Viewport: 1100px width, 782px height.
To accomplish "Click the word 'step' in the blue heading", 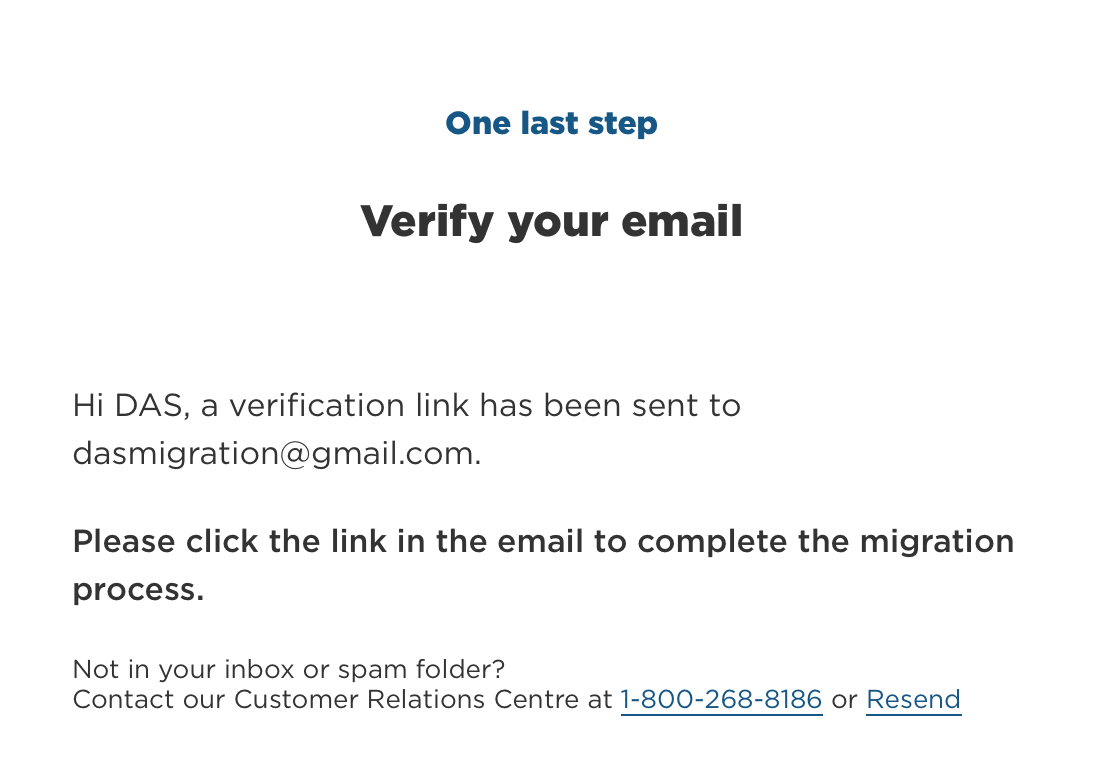I will (622, 123).
